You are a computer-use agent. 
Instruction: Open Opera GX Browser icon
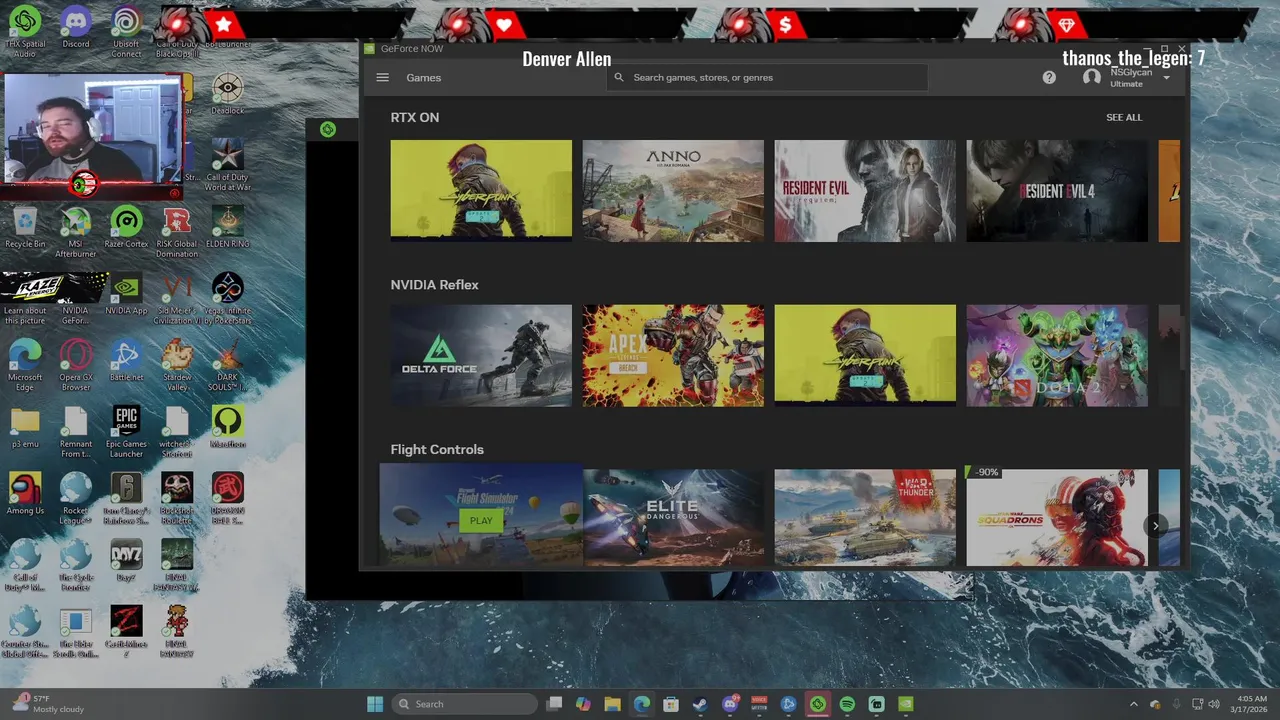click(76, 365)
